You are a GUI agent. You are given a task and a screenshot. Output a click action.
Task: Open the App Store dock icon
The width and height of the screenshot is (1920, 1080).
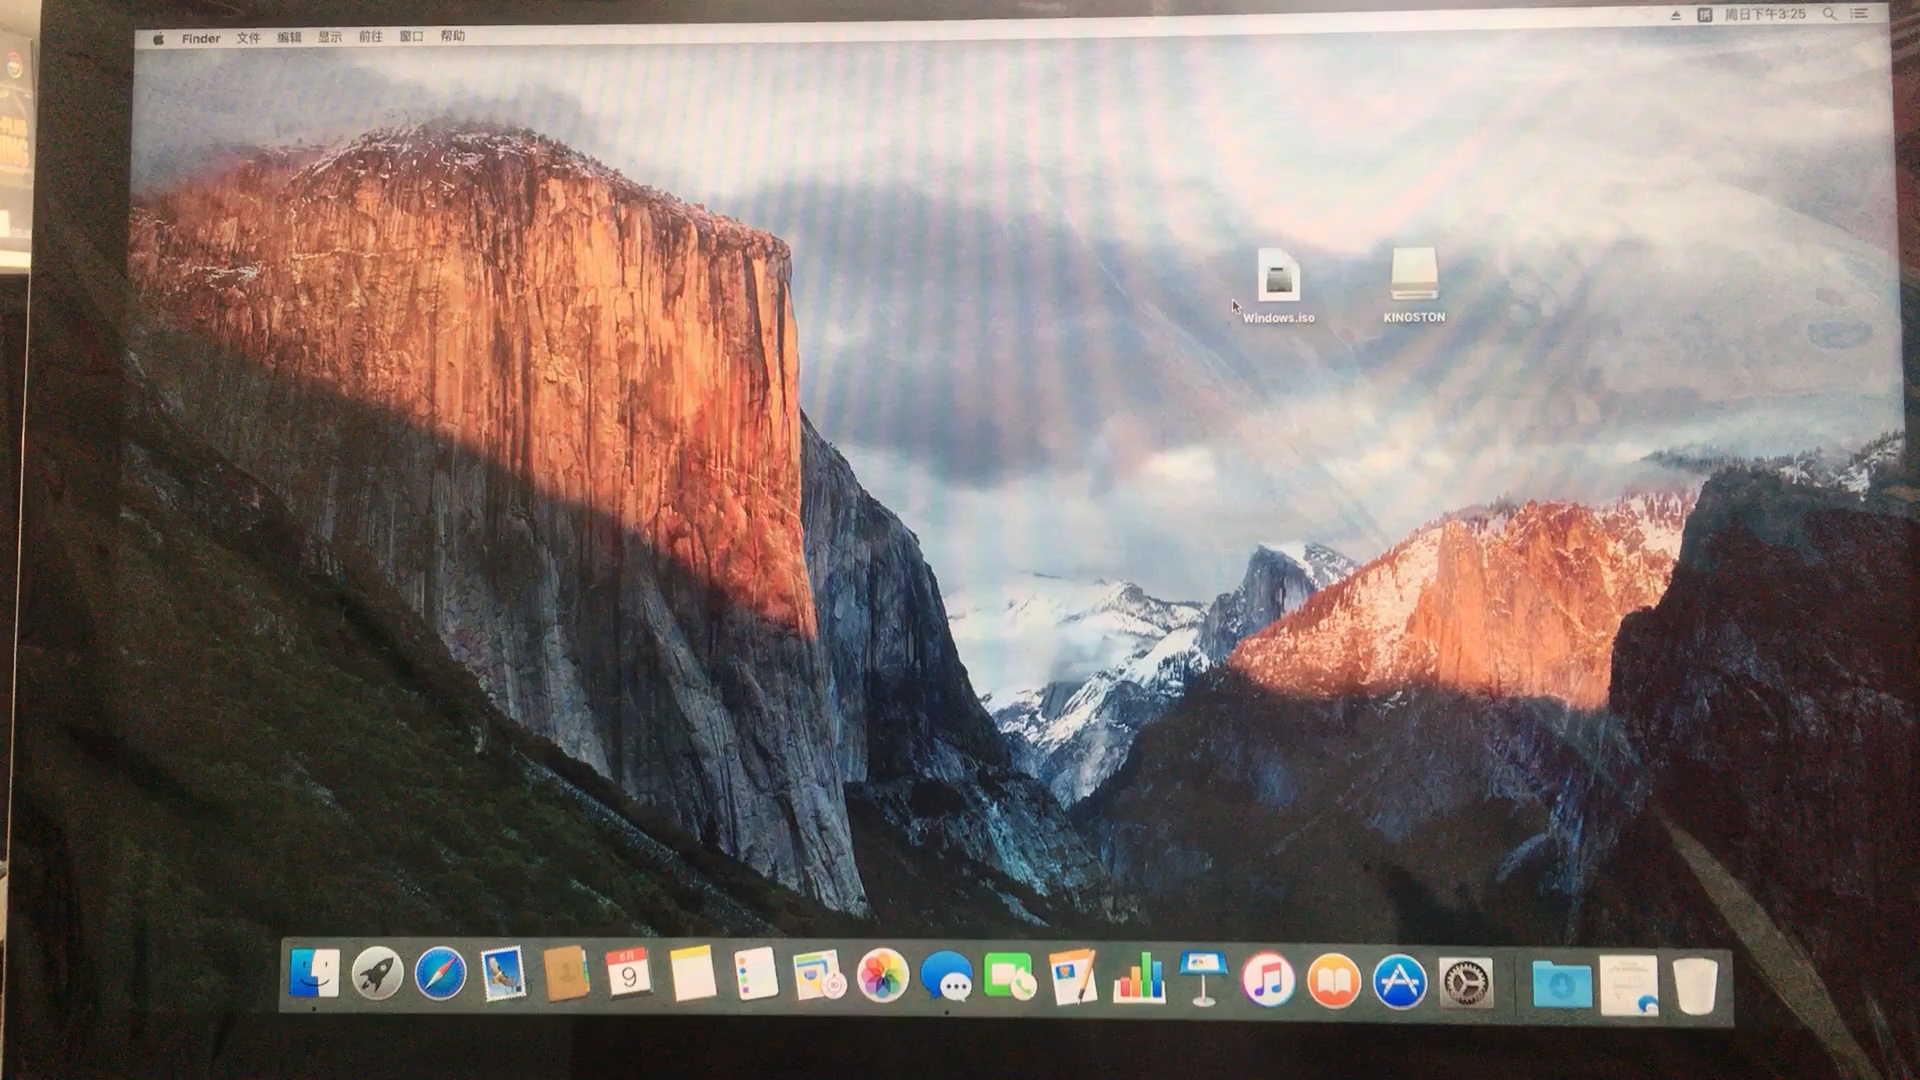[x=1399, y=981]
